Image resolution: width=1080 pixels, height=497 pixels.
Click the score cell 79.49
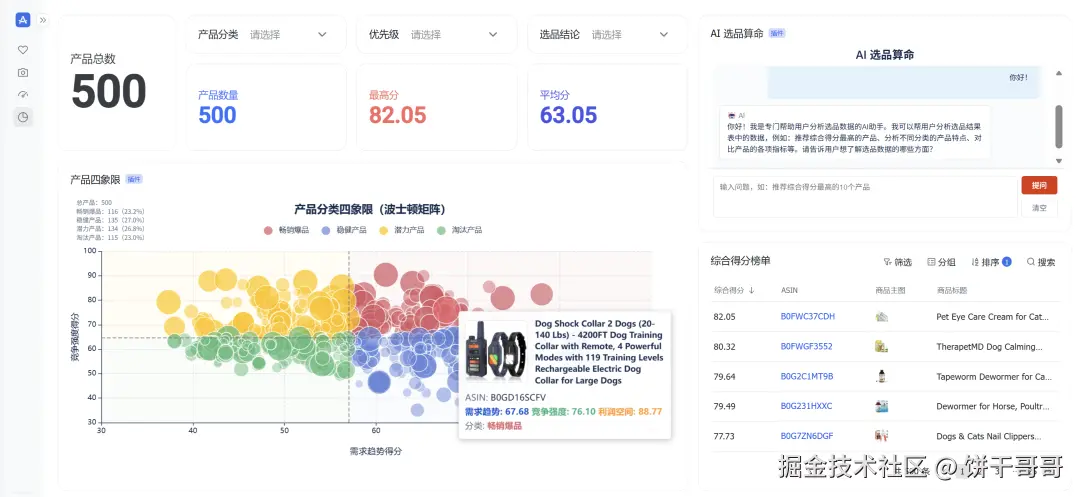point(725,406)
